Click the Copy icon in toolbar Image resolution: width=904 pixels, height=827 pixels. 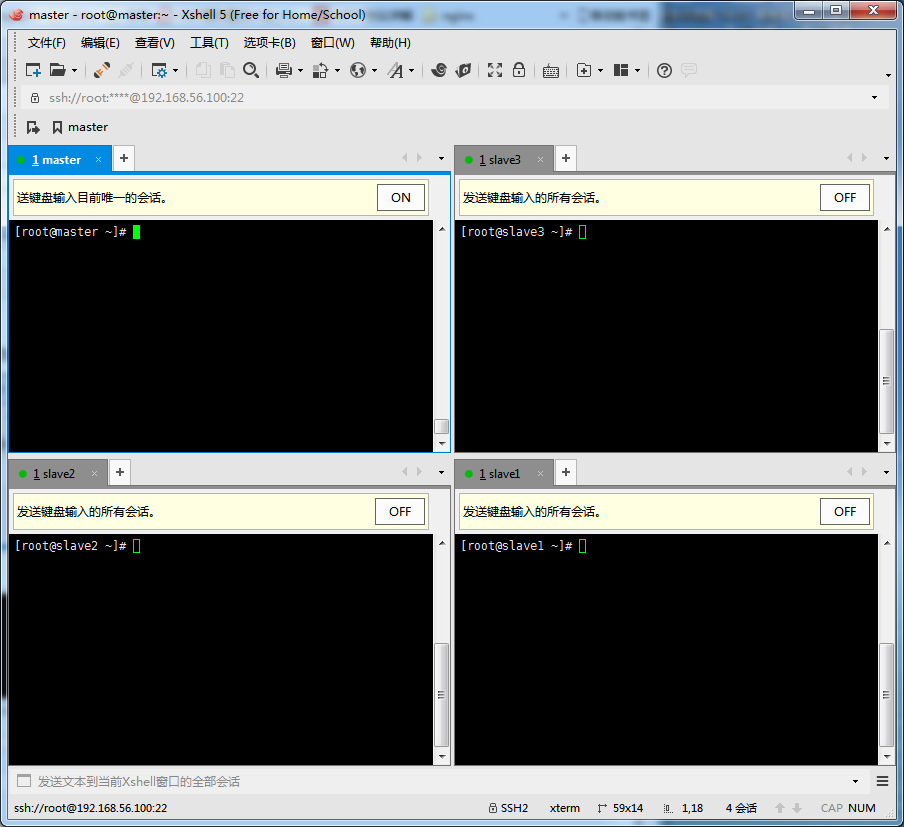(202, 70)
